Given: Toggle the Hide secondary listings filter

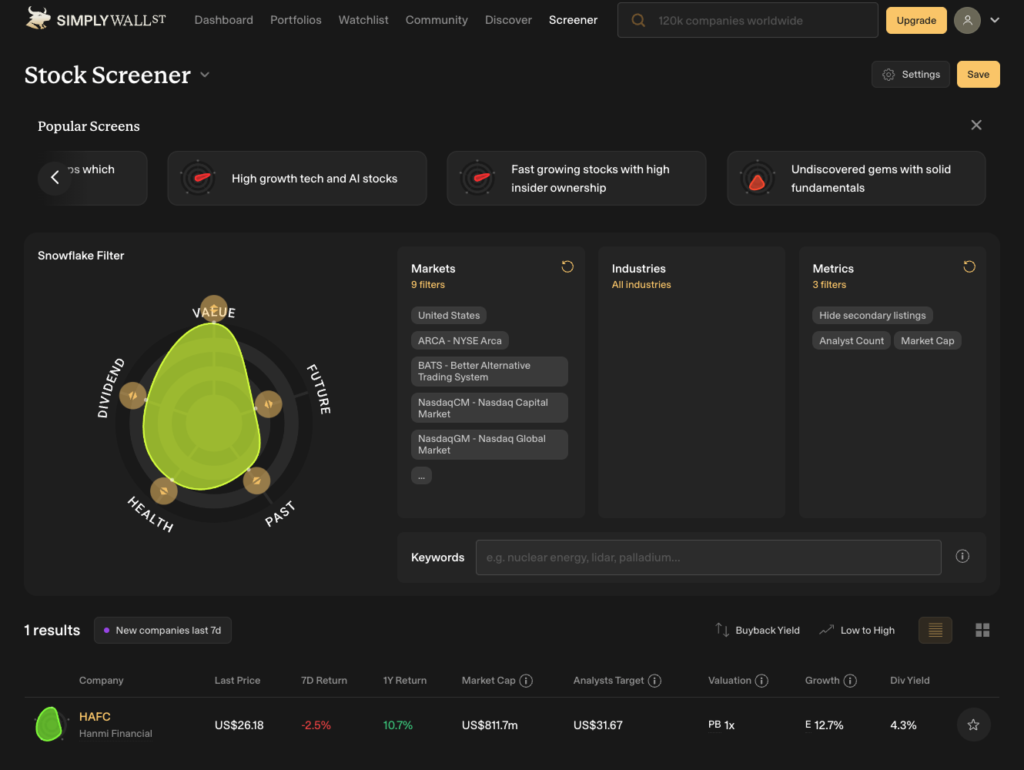Looking at the screenshot, I should (x=872, y=315).
